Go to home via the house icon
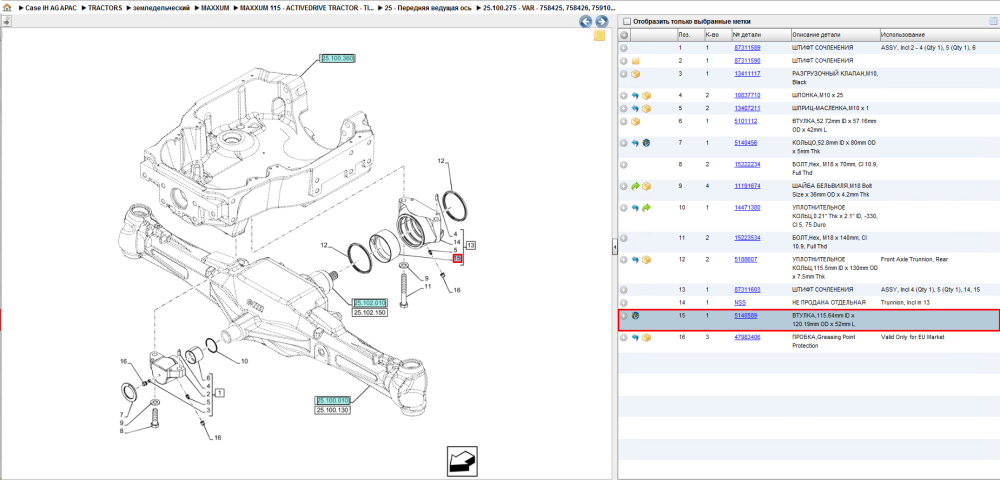 tap(6, 7)
